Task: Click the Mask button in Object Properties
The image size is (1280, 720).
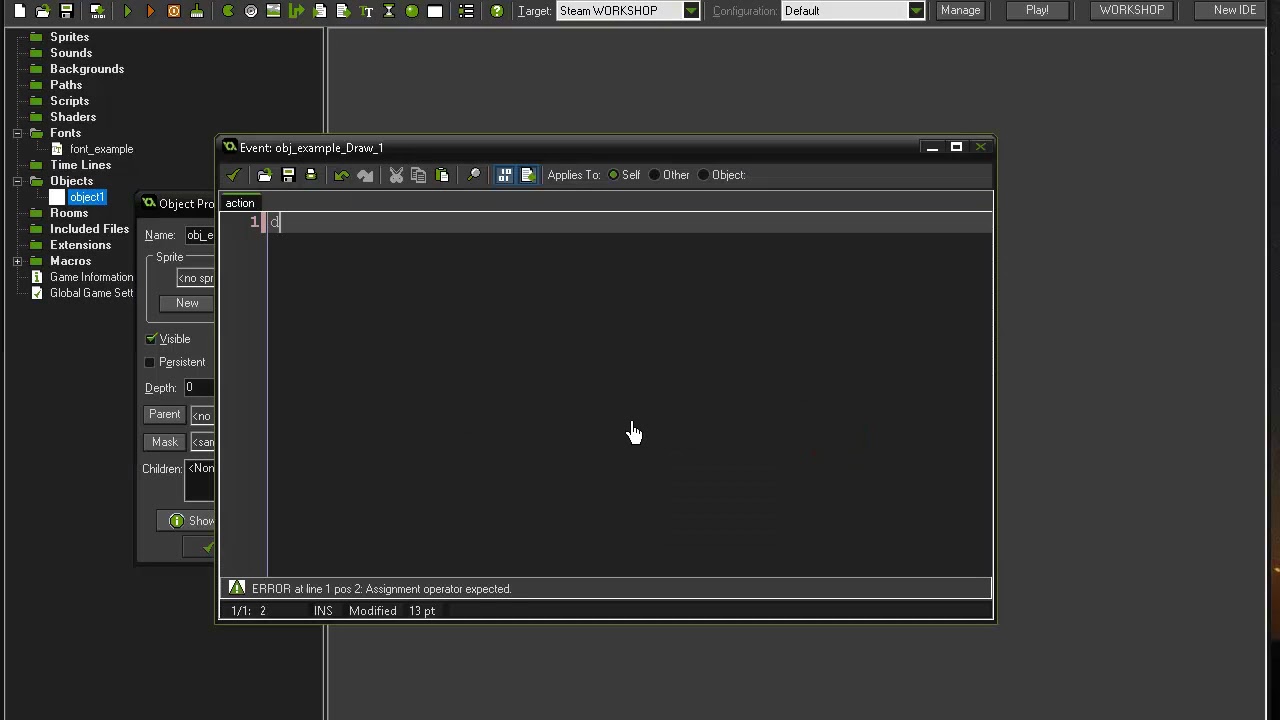Action: [164, 442]
